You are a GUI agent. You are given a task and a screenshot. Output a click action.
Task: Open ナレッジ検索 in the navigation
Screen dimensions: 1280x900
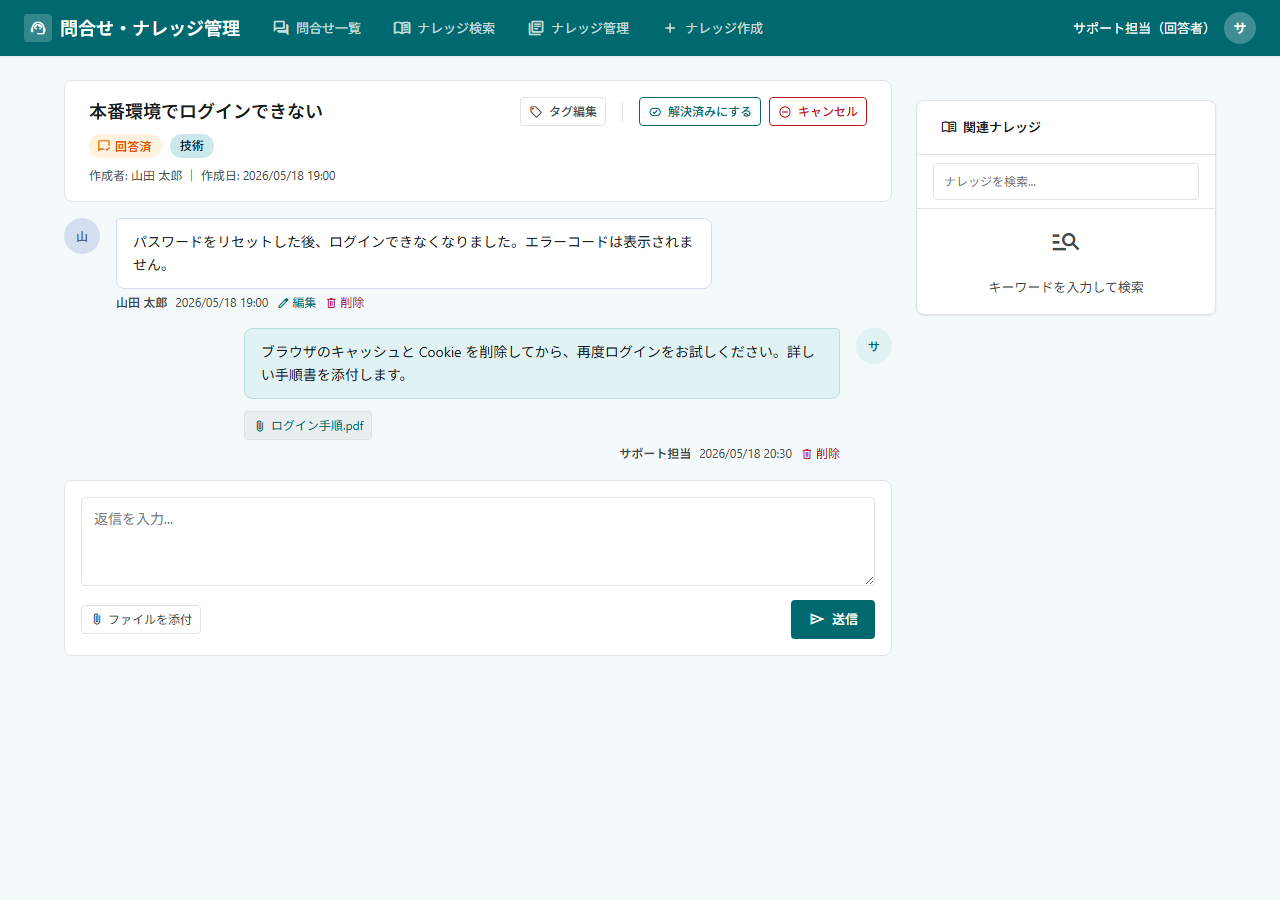tap(444, 28)
